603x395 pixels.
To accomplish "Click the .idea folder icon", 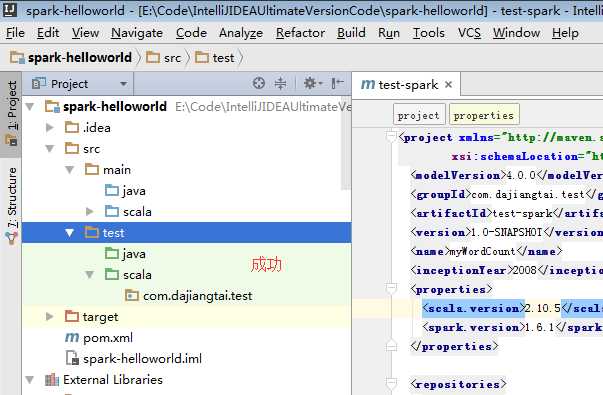I will 72,127.
